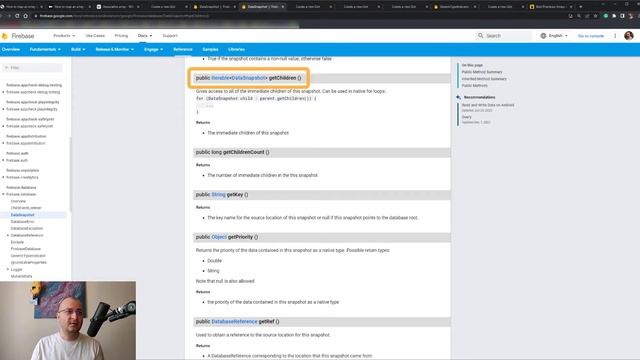Open the Use Cases menu item
640x360 pixels.
coord(95,36)
